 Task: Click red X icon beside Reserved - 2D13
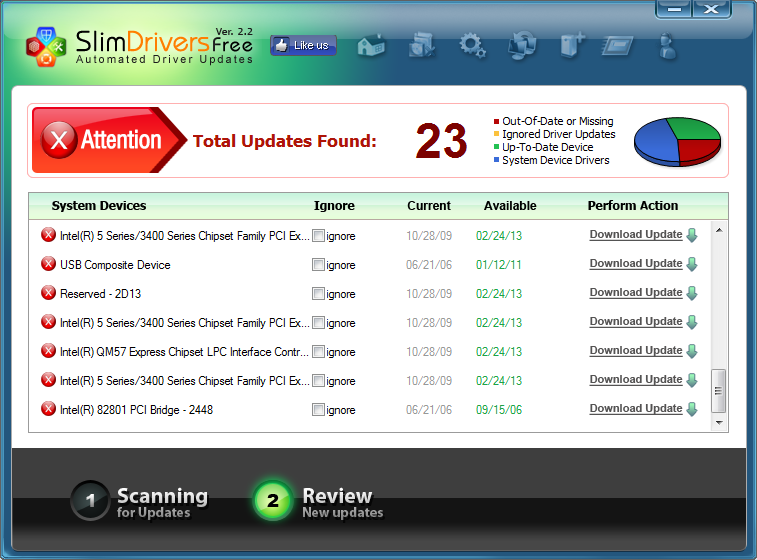48,293
